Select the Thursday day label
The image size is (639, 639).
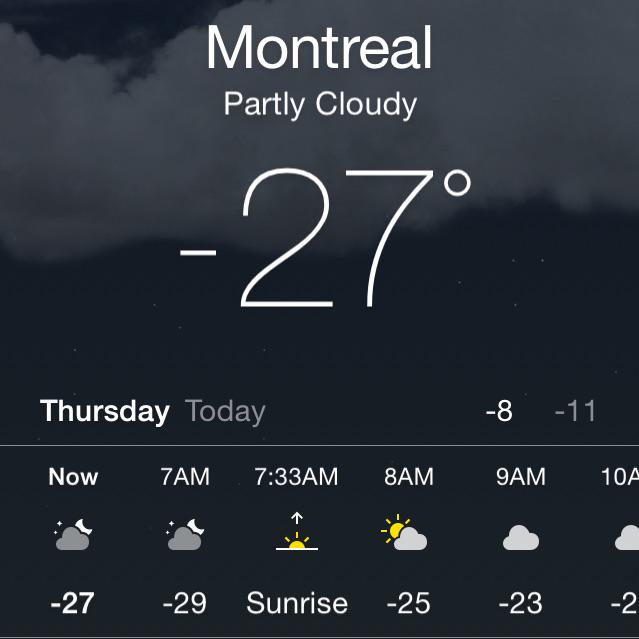coord(105,411)
